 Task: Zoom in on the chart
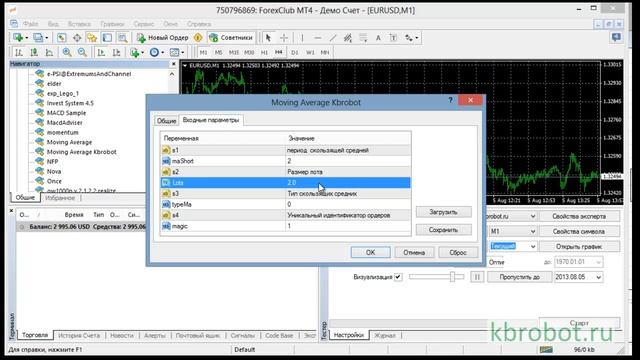point(67,53)
